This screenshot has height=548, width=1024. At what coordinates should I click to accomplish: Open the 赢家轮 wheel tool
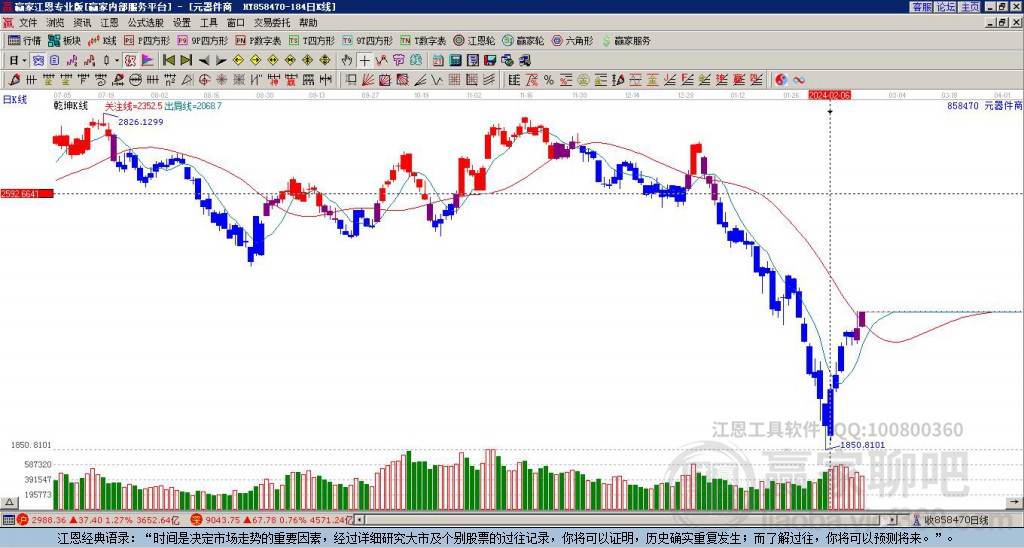pos(523,40)
